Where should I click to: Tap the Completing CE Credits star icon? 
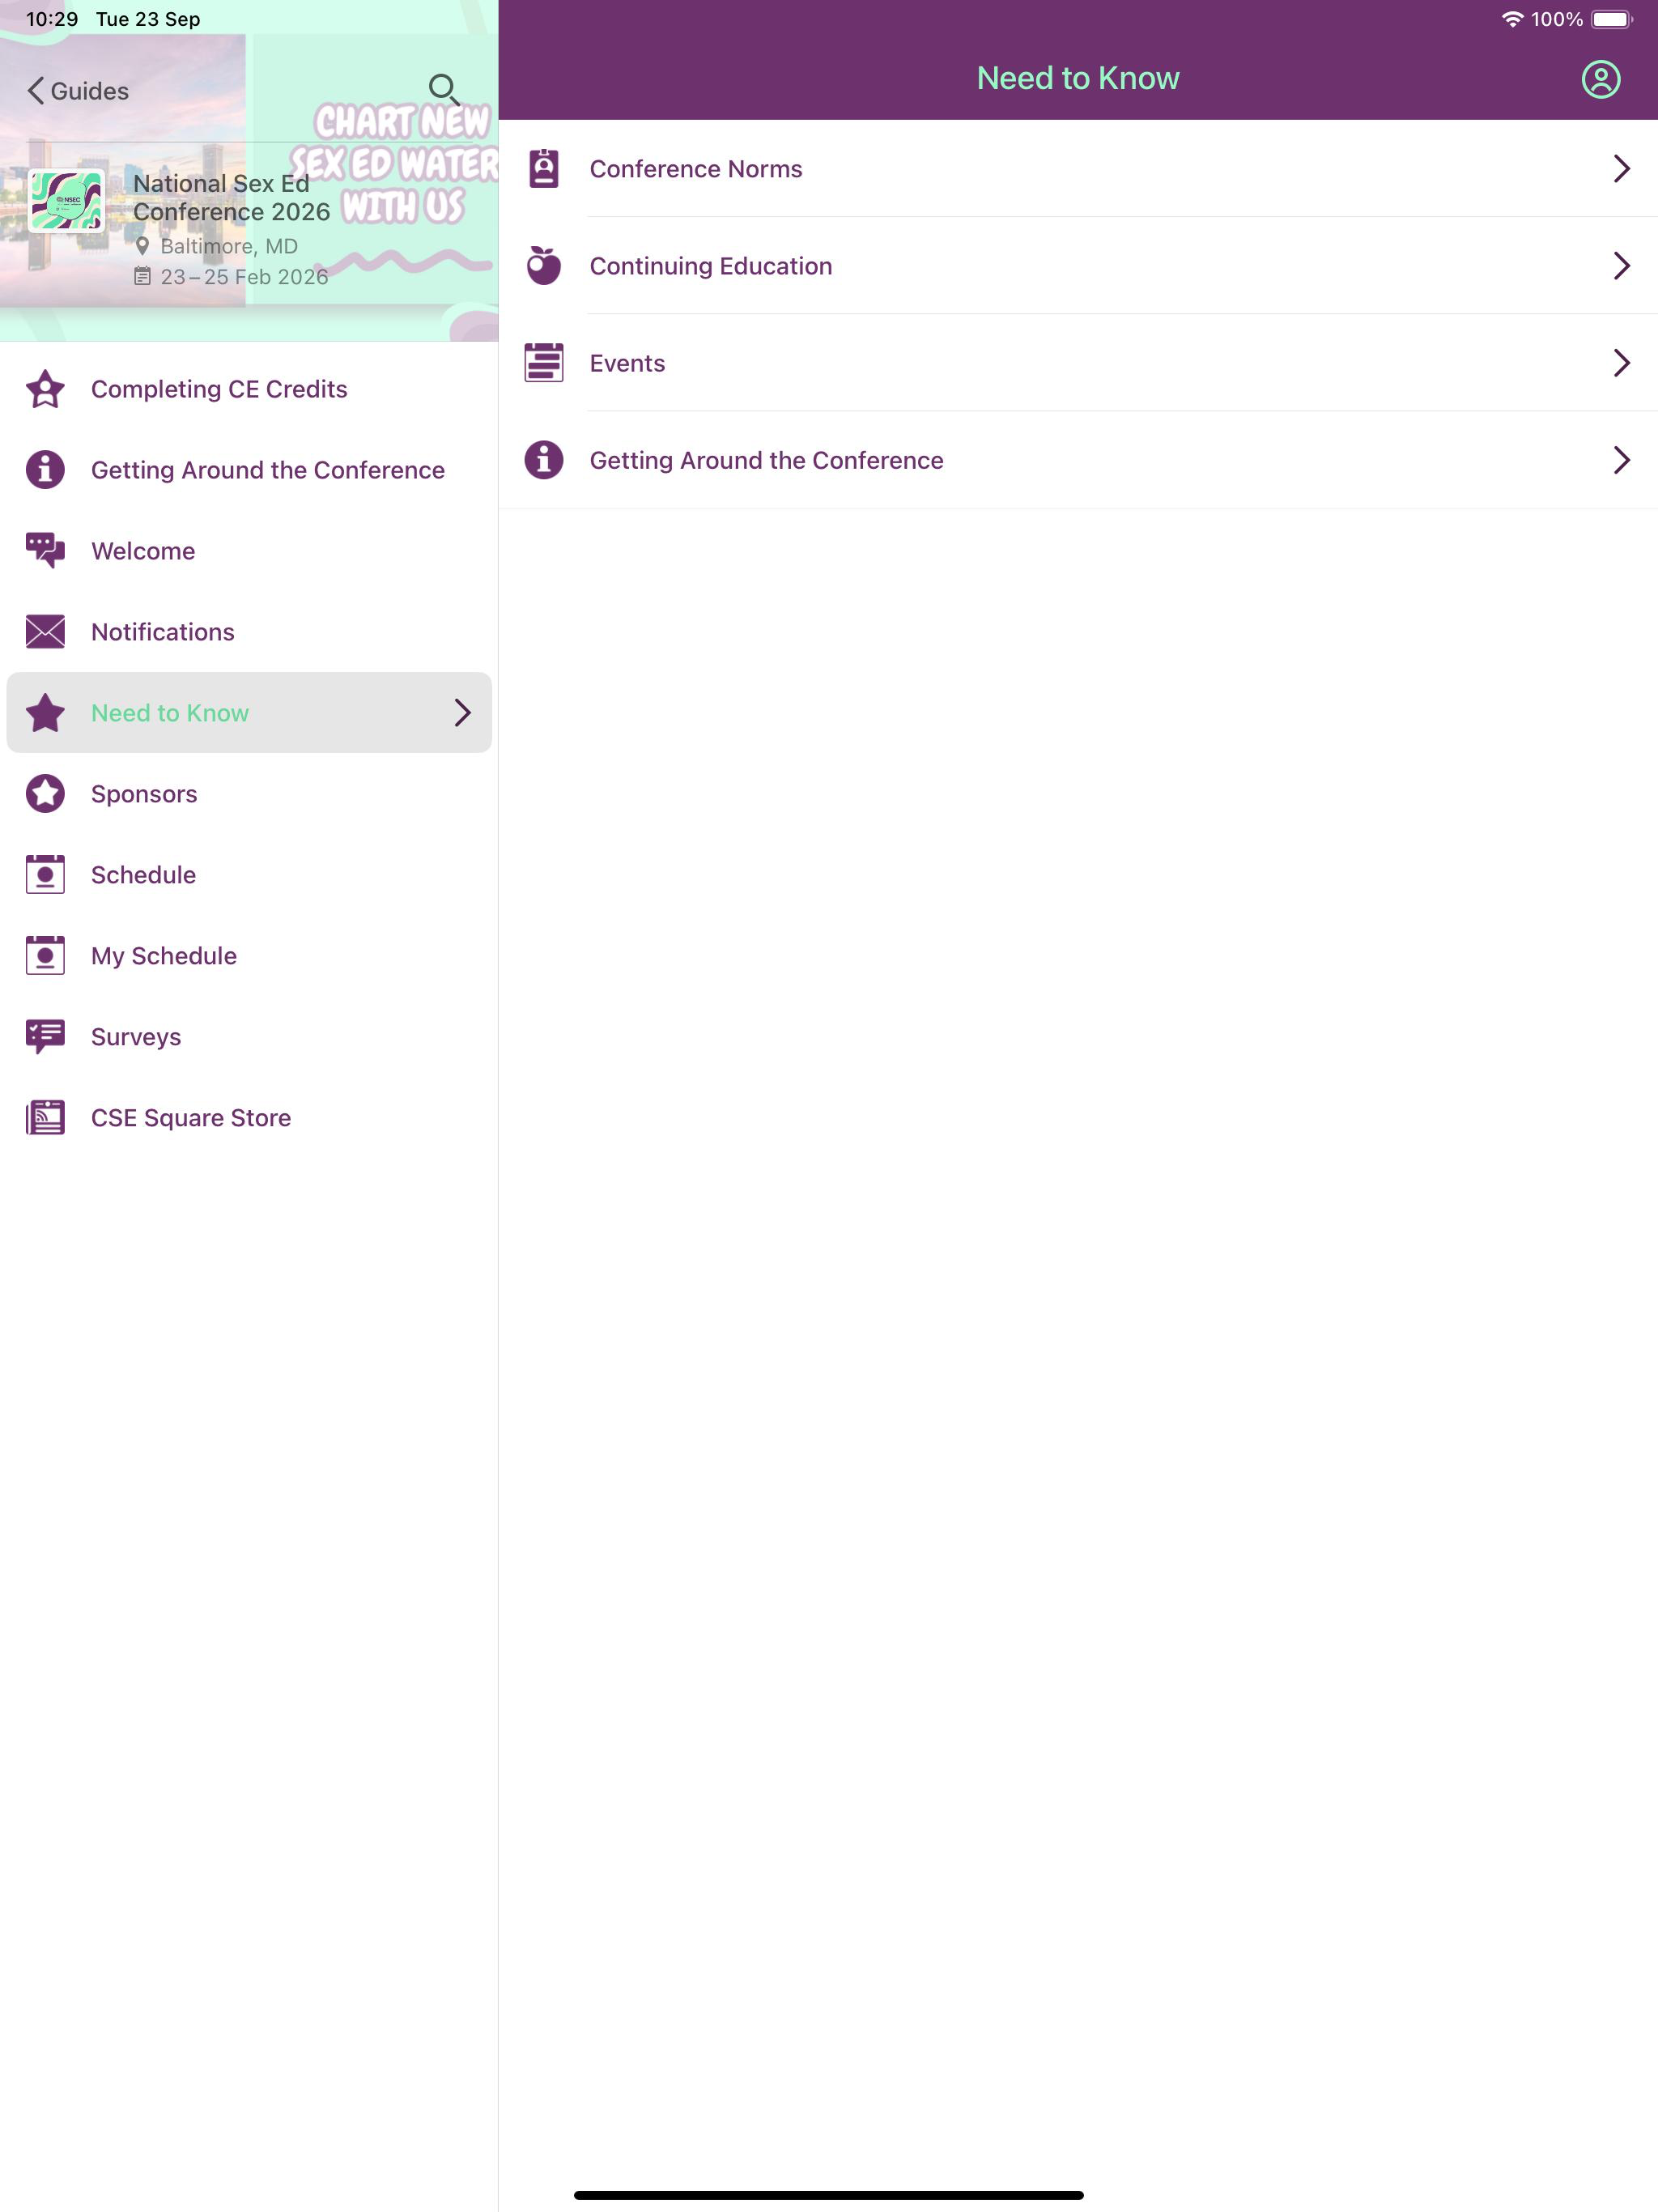[45, 389]
